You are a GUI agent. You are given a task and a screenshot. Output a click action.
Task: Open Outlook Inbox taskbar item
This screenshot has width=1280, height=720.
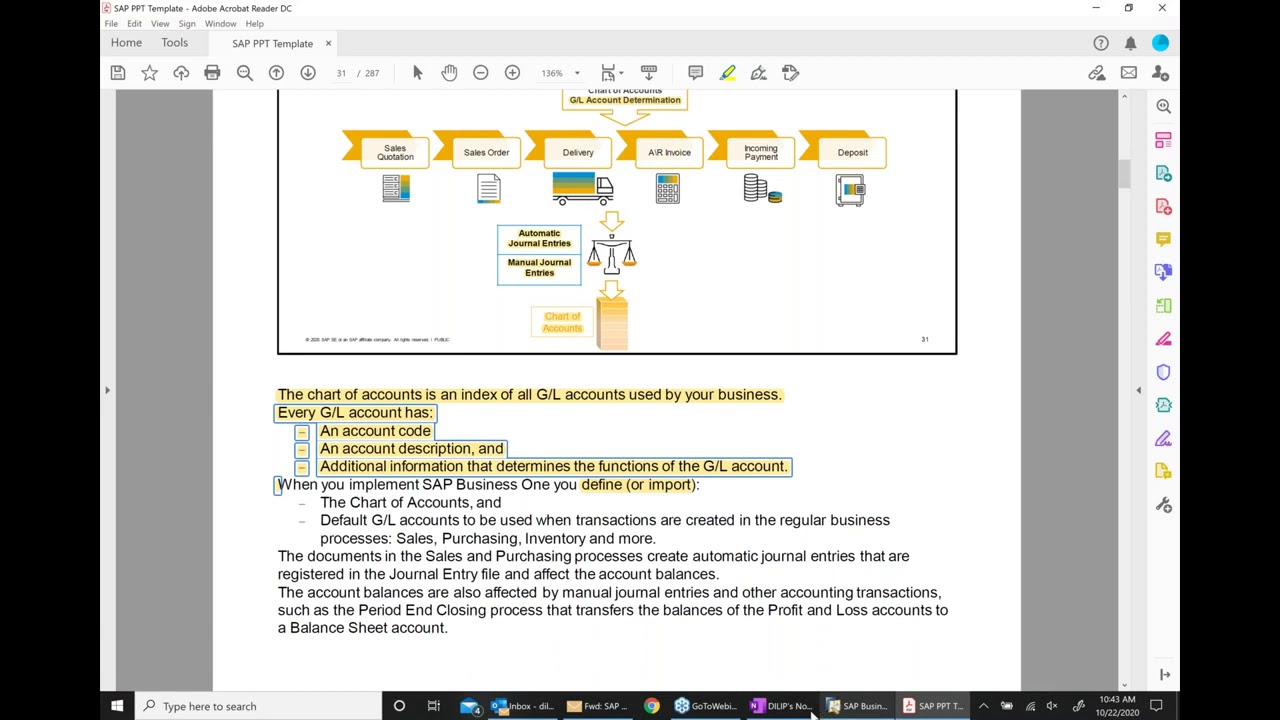coord(523,706)
